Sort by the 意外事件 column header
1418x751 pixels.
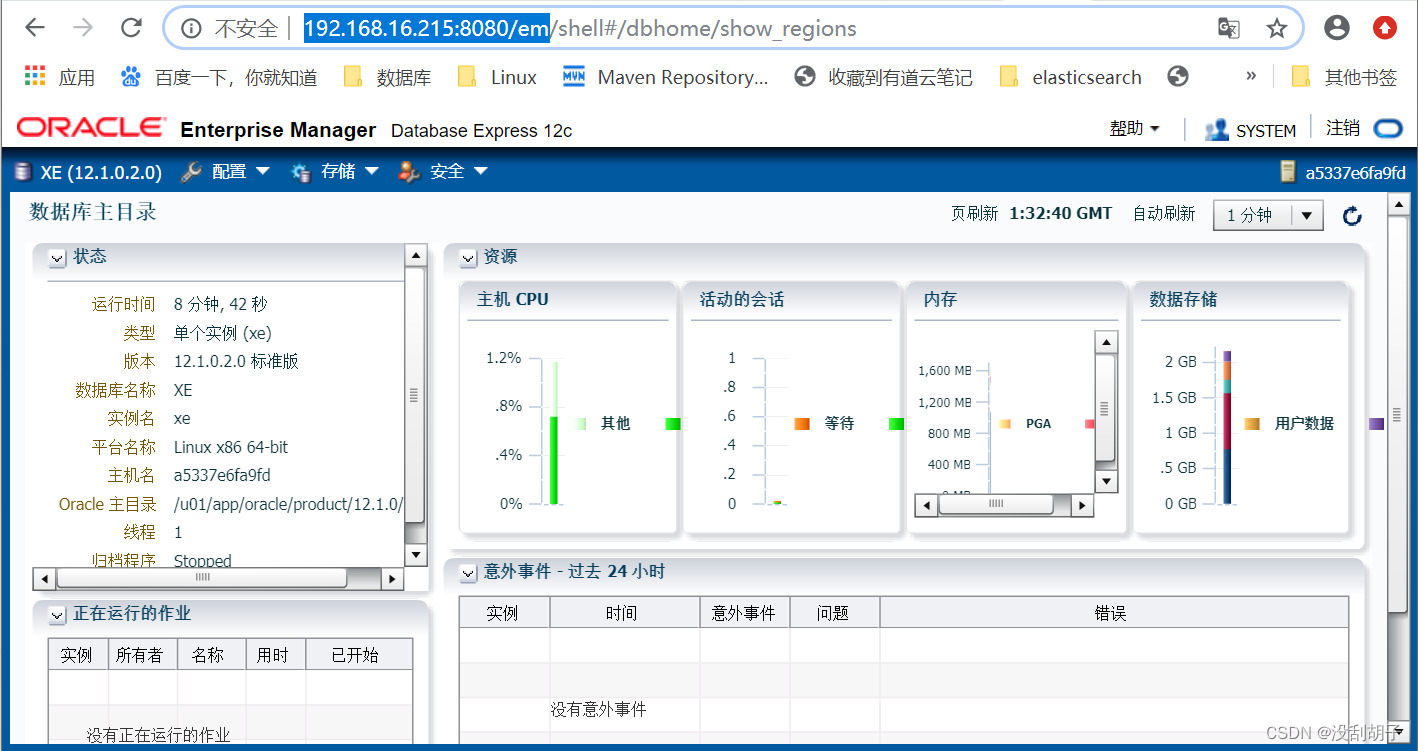click(744, 613)
